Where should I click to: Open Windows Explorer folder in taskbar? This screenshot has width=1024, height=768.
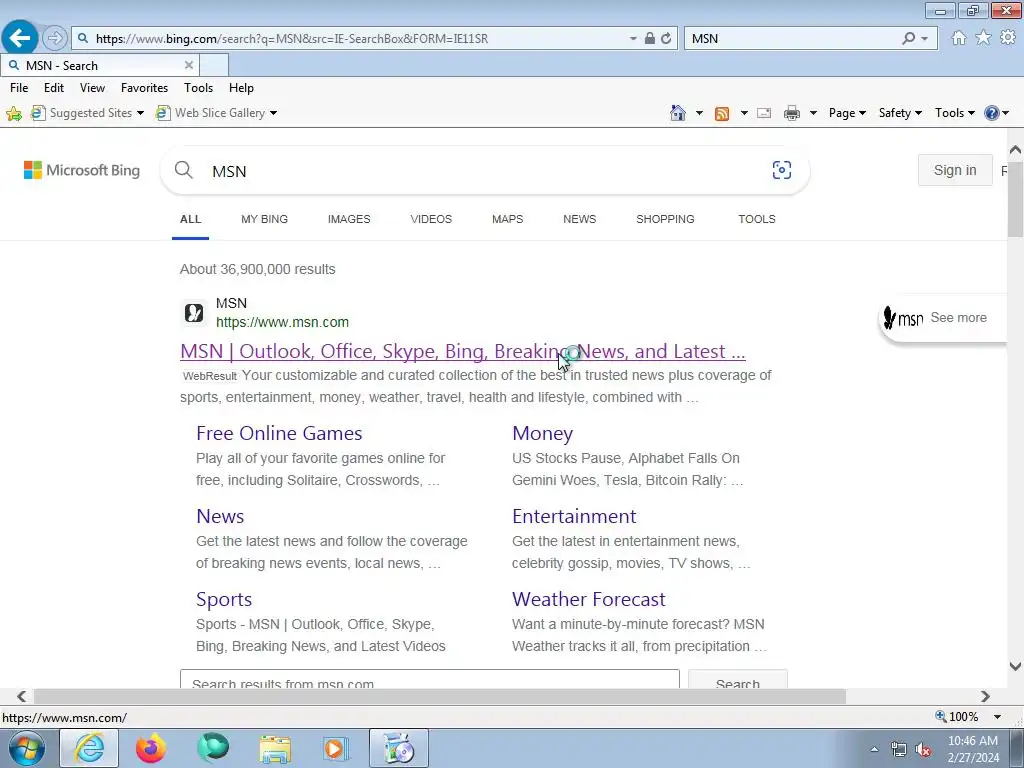click(x=275, y=748)
